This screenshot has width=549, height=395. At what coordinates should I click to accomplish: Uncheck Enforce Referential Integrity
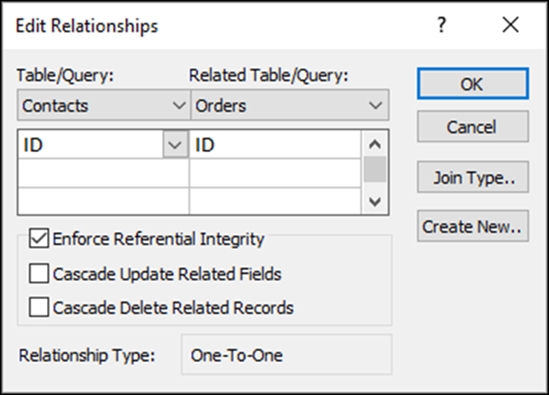click(x=39, y=238)
